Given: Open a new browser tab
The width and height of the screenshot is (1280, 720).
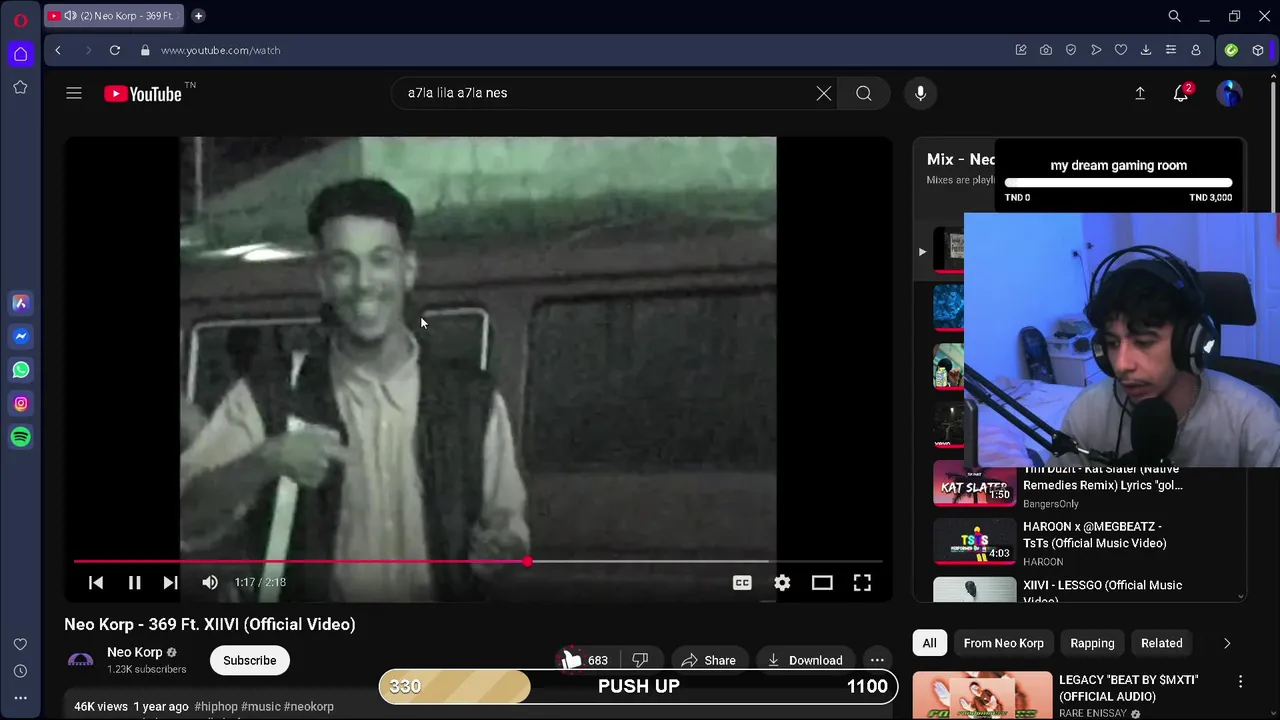Looking at the screenshot, I should tap(198, 16).
